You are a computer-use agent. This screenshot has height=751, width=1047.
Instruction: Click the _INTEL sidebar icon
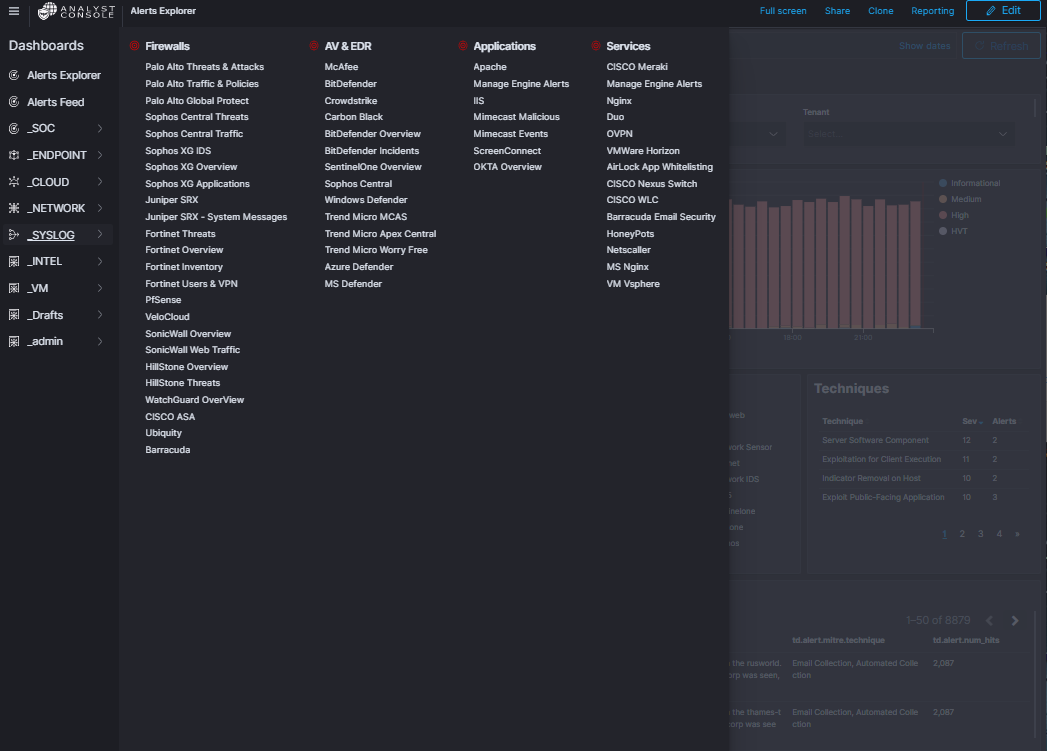[x=13, y=262]
